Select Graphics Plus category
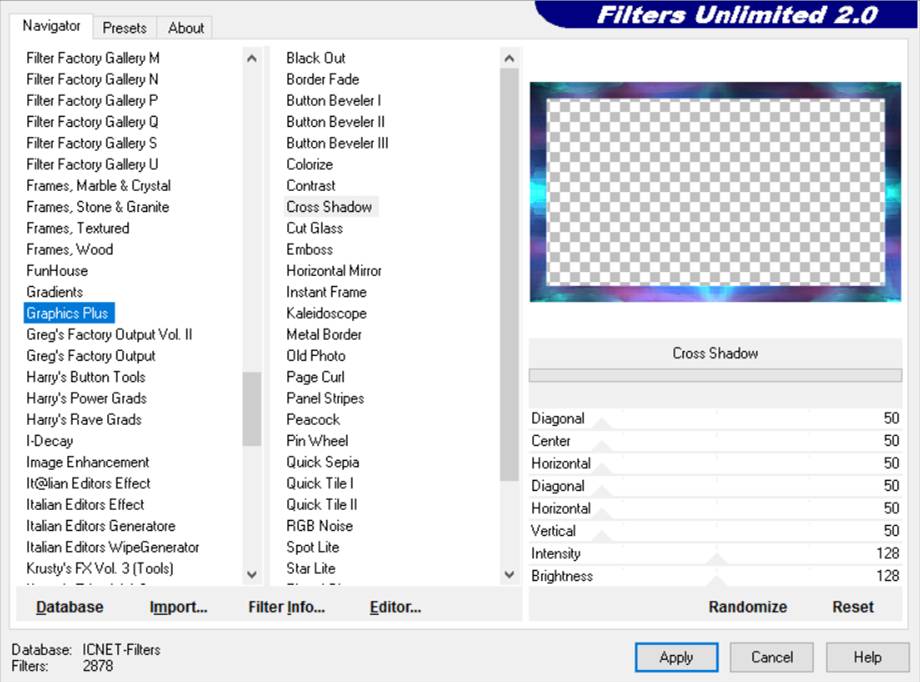This screenshot has height=682, width=920. tap(67, 313)
